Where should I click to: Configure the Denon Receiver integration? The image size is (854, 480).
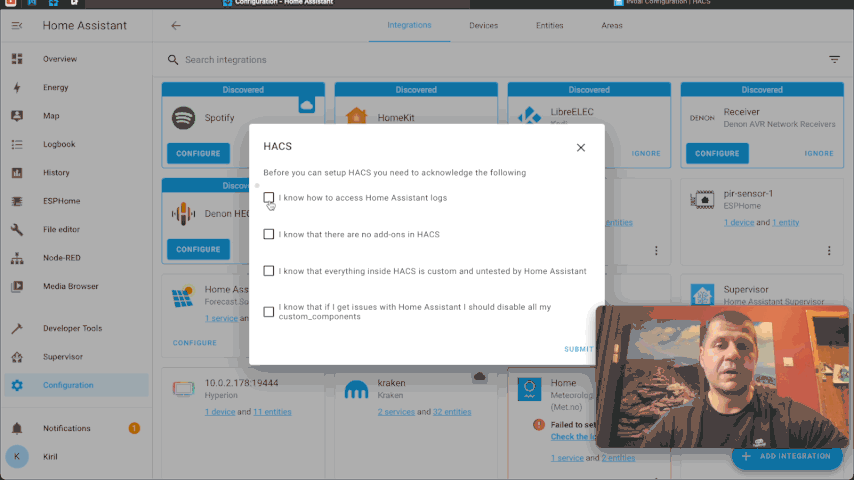tap(717, 153)
